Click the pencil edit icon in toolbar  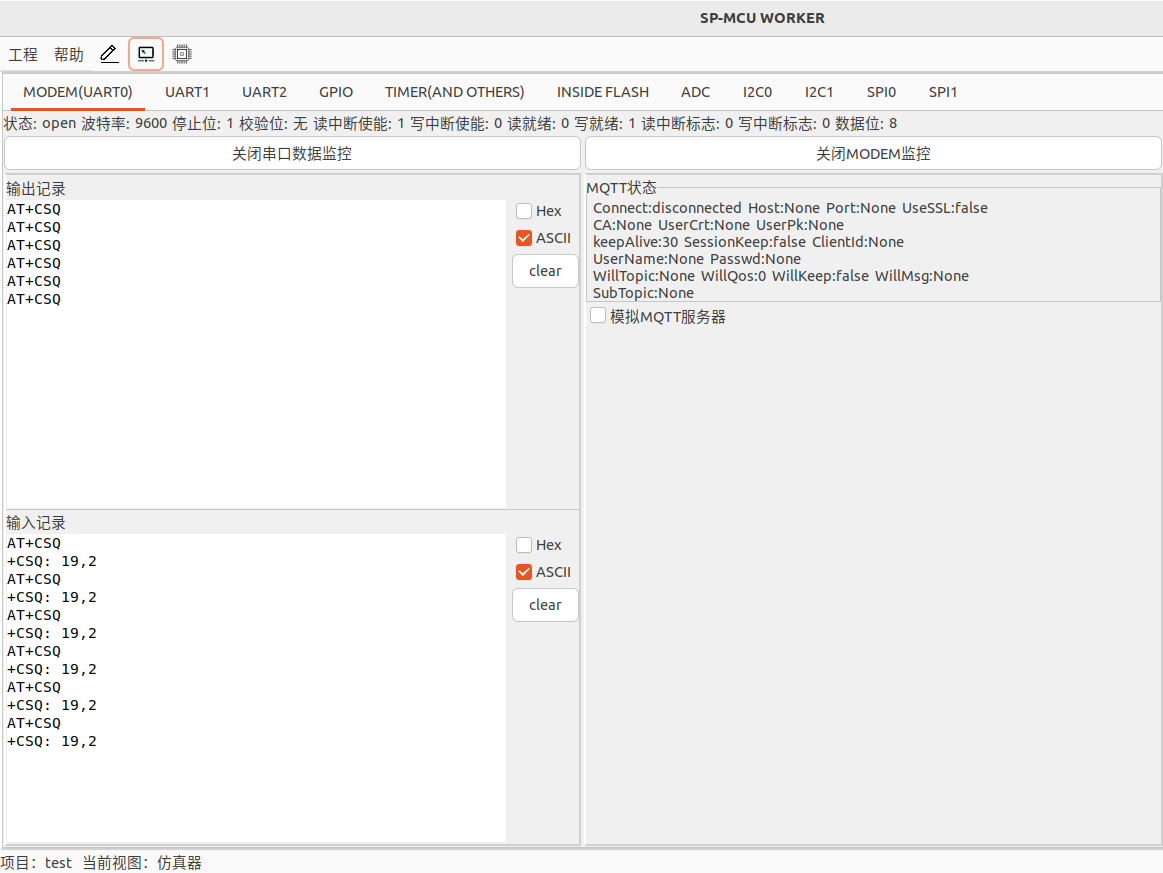tap(109, 54)
